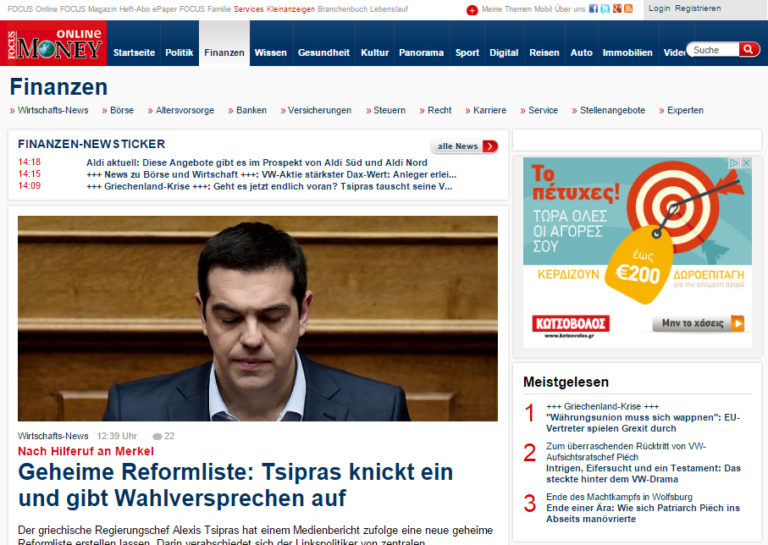Click the red plus icon beside Meine Themen
Screen dimensions: 768x545
(x=472, y=10)
